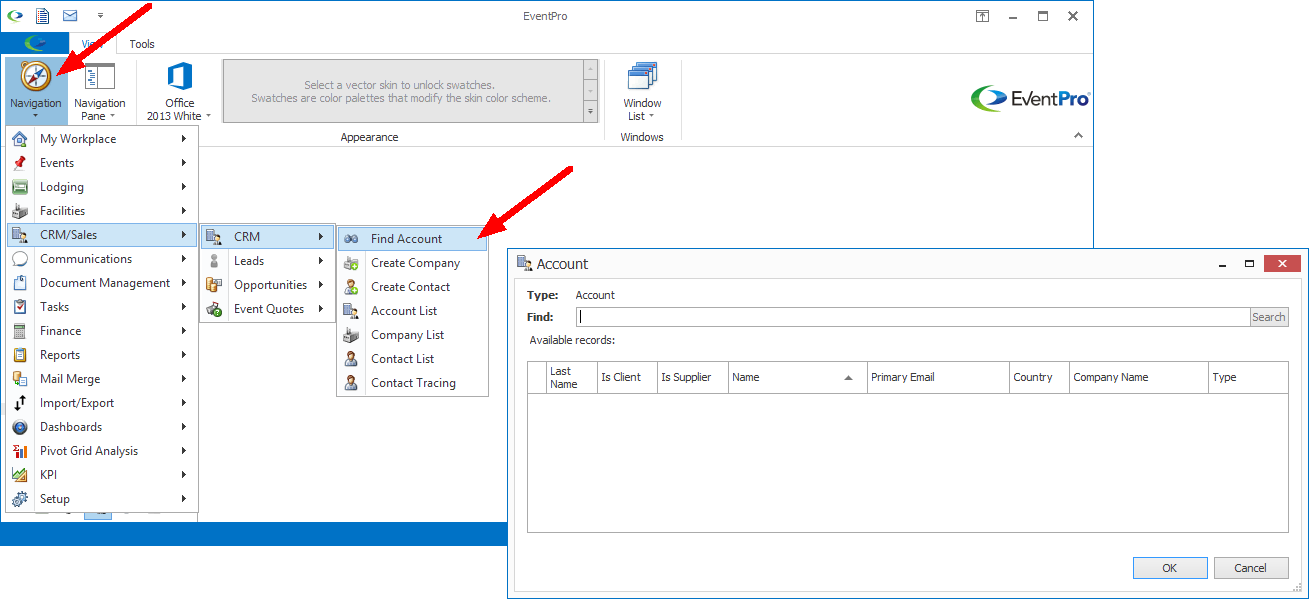Screen dimensions: 1309x599
Task: Expand the Finance submenu arrow
Action: point(184,331)
